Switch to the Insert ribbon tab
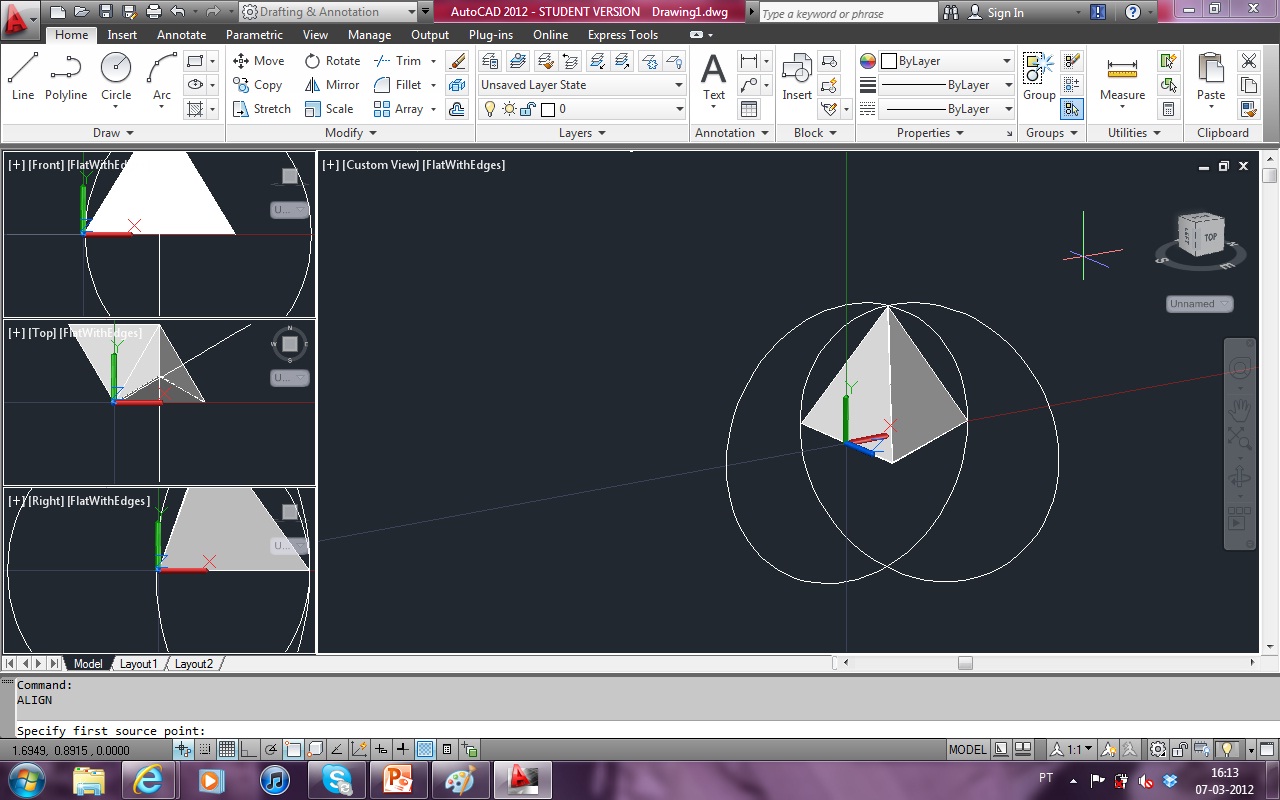This screenshot has height=800, width=1280. 122,35
